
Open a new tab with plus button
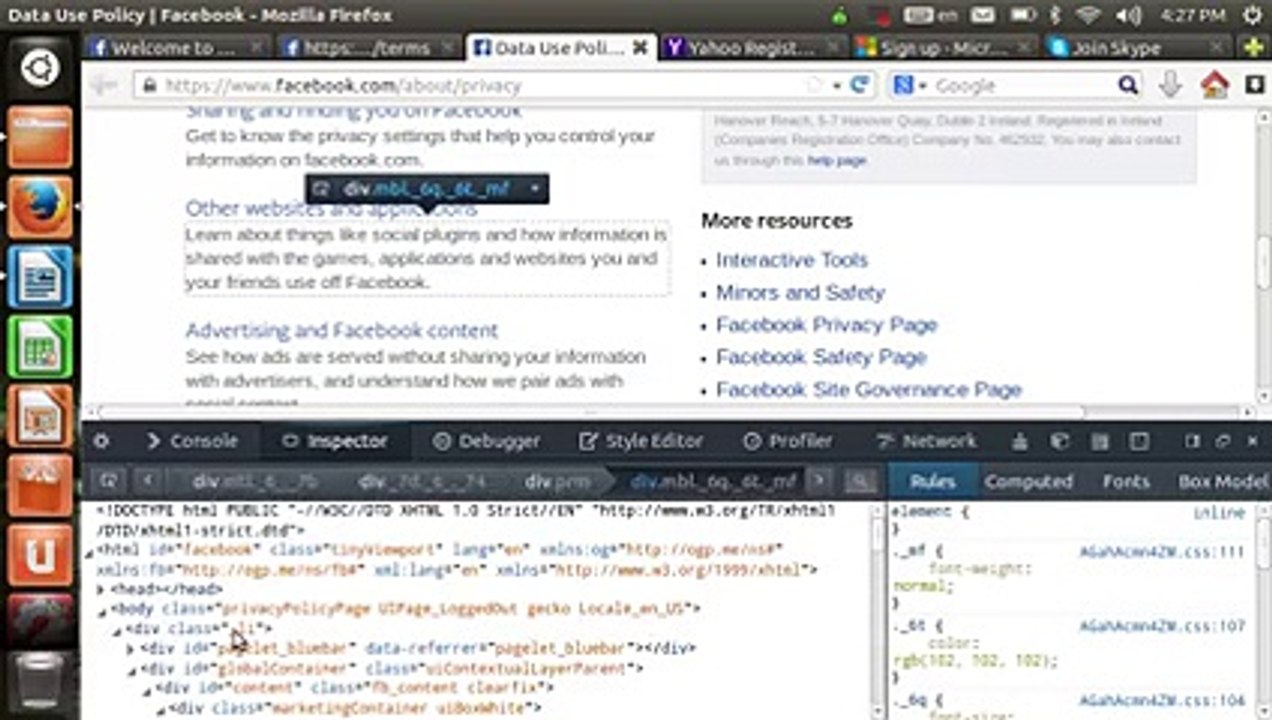tap(1252, 47)
